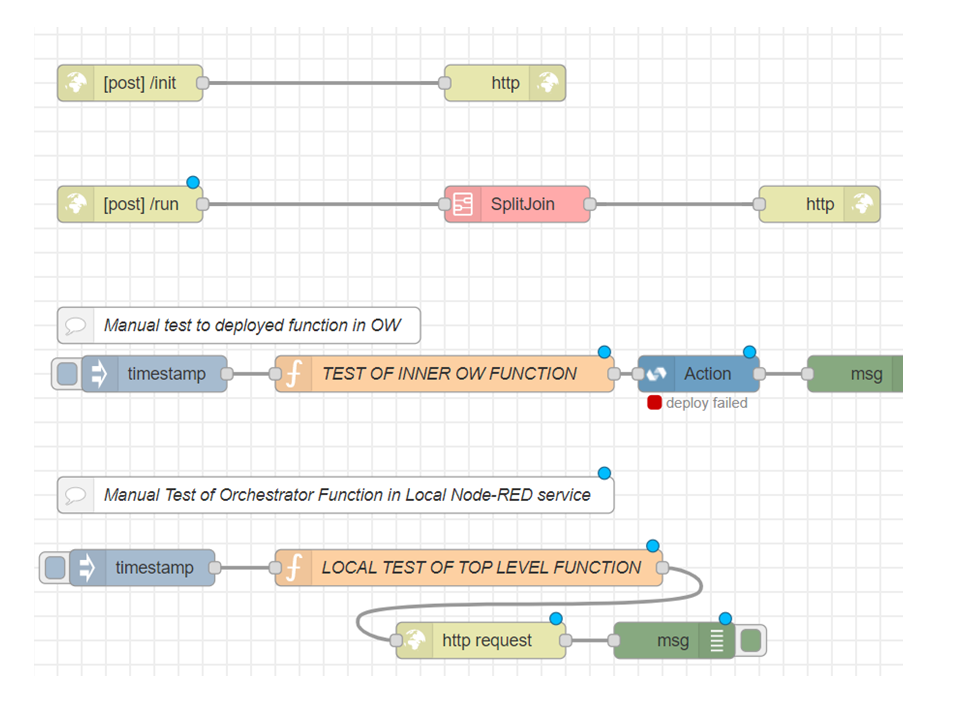Click the globe icon on [post] /run node

[76, 204]
